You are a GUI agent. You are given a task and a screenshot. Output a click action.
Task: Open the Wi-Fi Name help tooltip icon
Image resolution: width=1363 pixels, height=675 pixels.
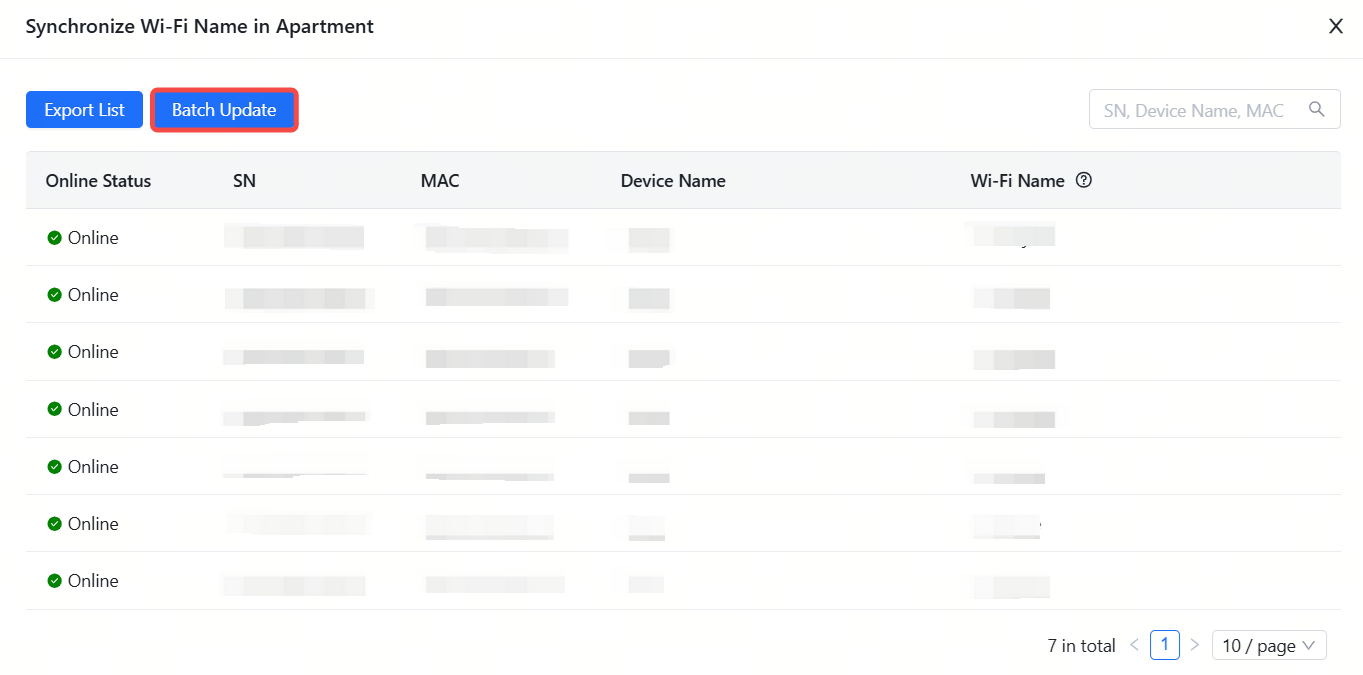click(x=1083, y=181)
